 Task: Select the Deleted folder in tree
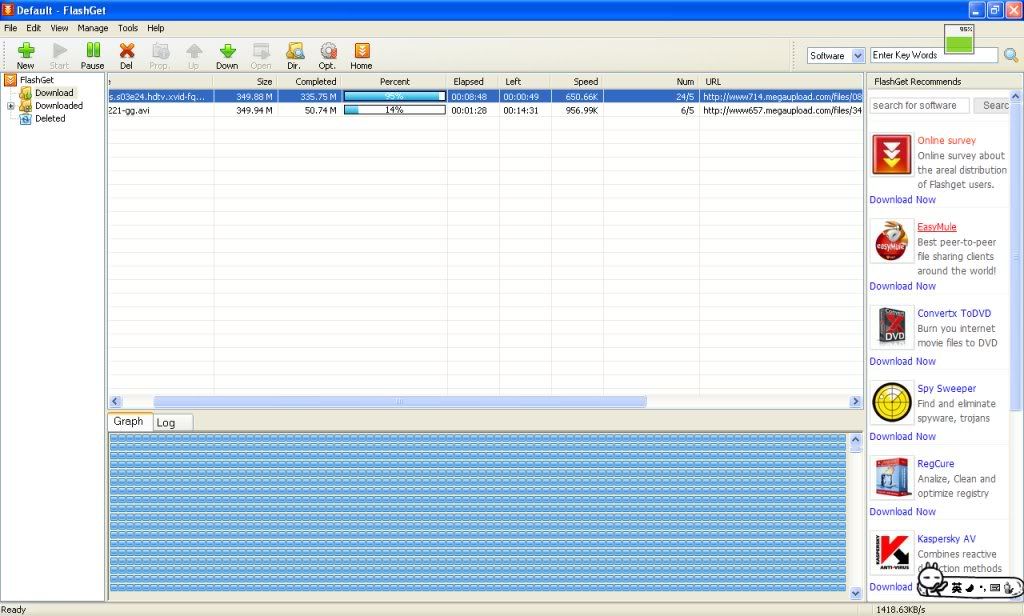[50, 119]
